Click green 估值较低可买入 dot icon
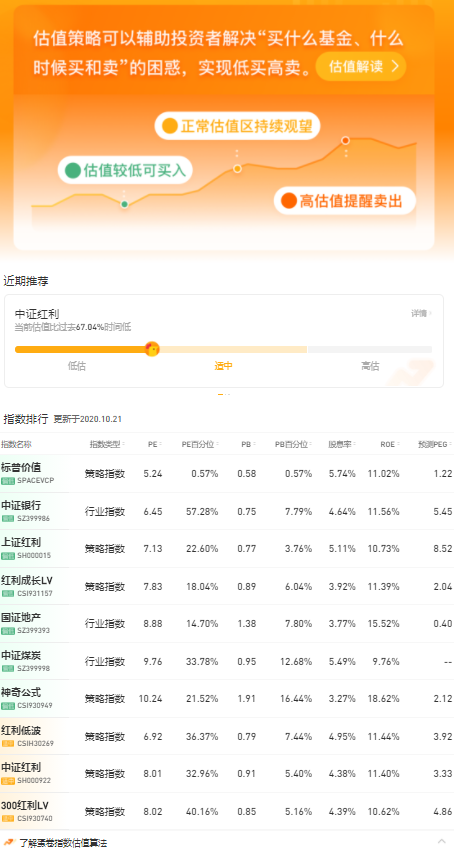The width and height of the screenshot is (470, 852). tap(72, 171)
